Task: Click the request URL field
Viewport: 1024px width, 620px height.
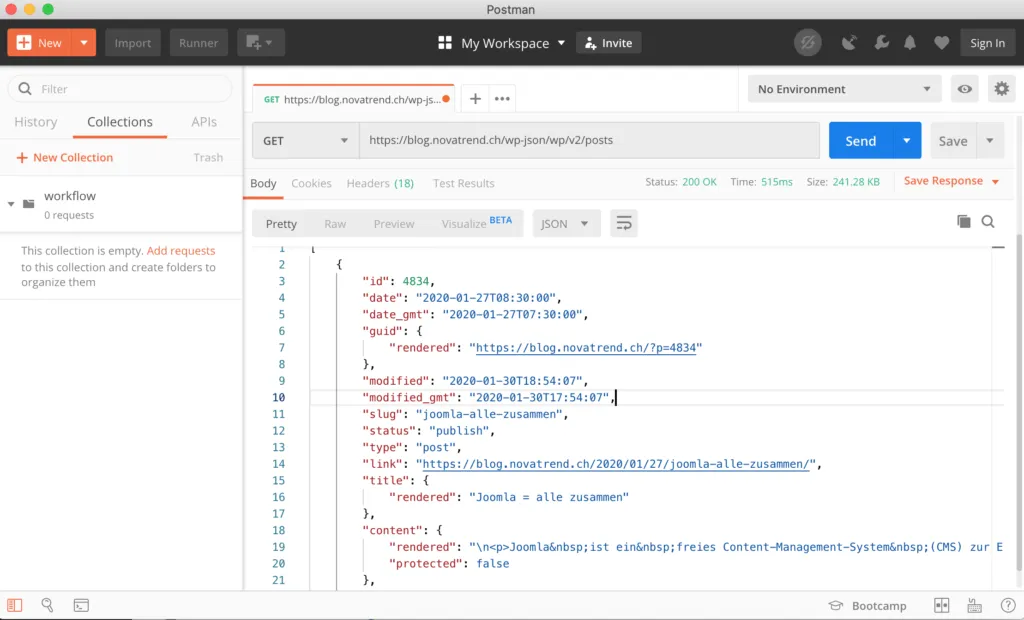Action: click(x=589, y=140)
